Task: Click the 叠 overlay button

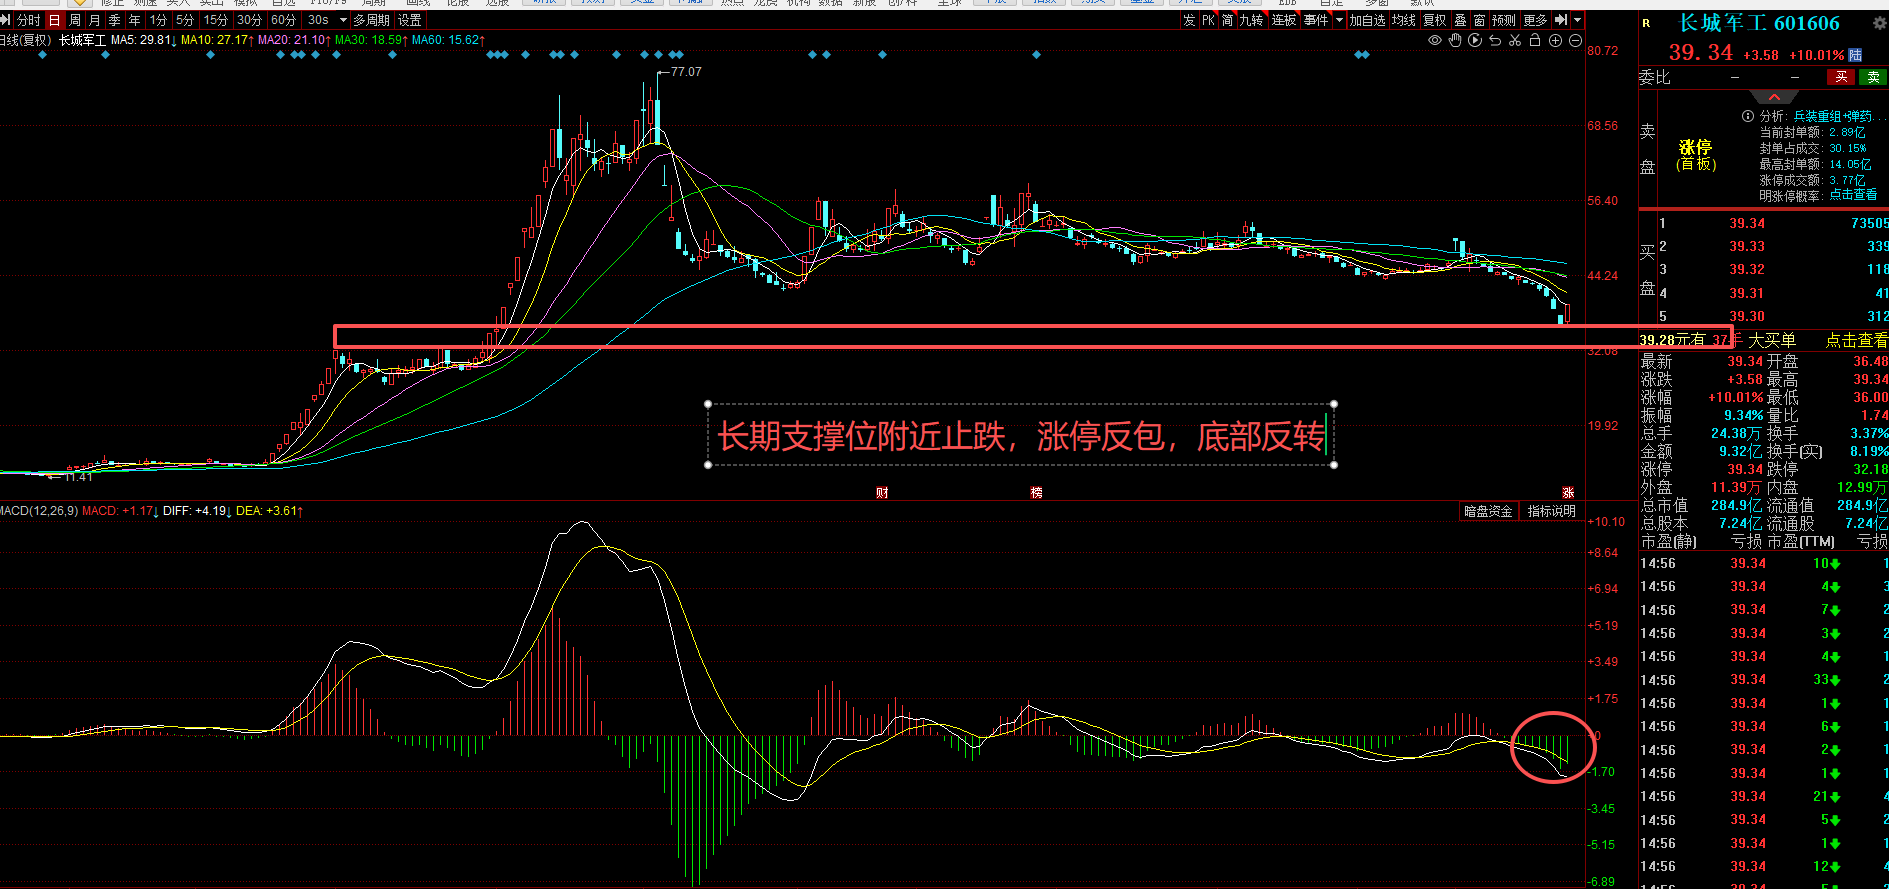Action: (1460, 20)
